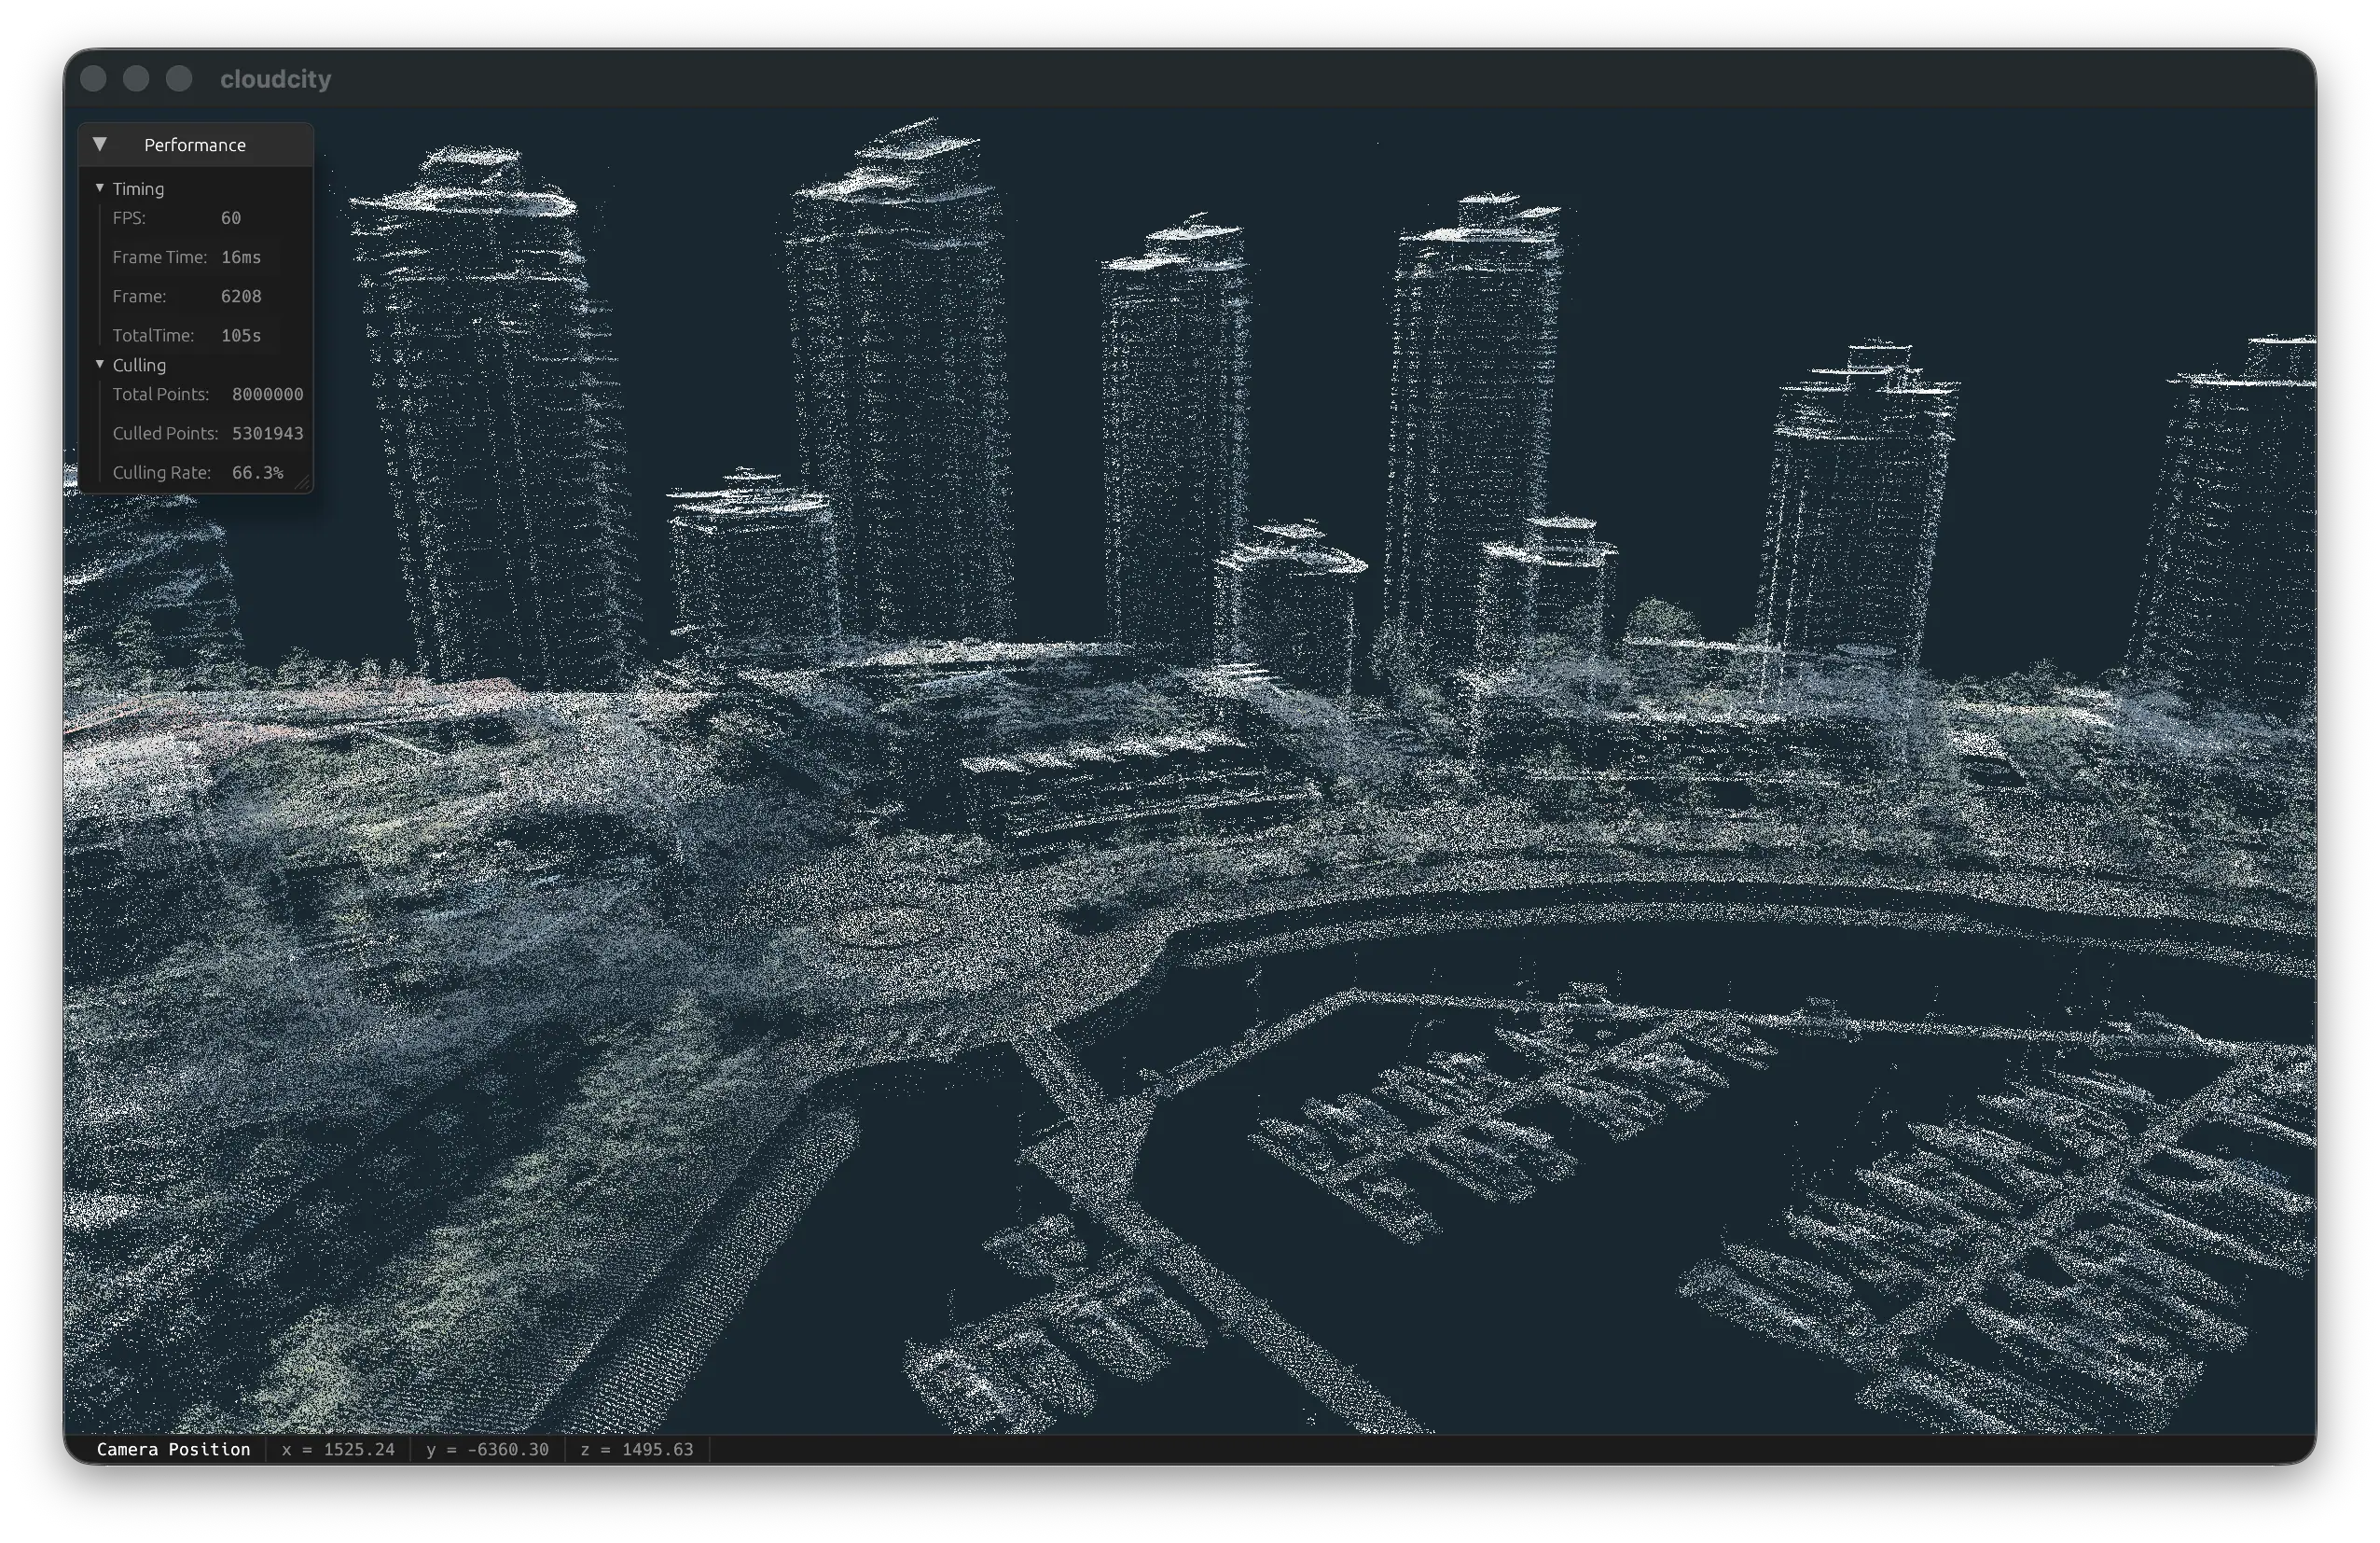Select the Culling tree header label
This screenshot has height=1543, width=2380.
coord(139,365)
